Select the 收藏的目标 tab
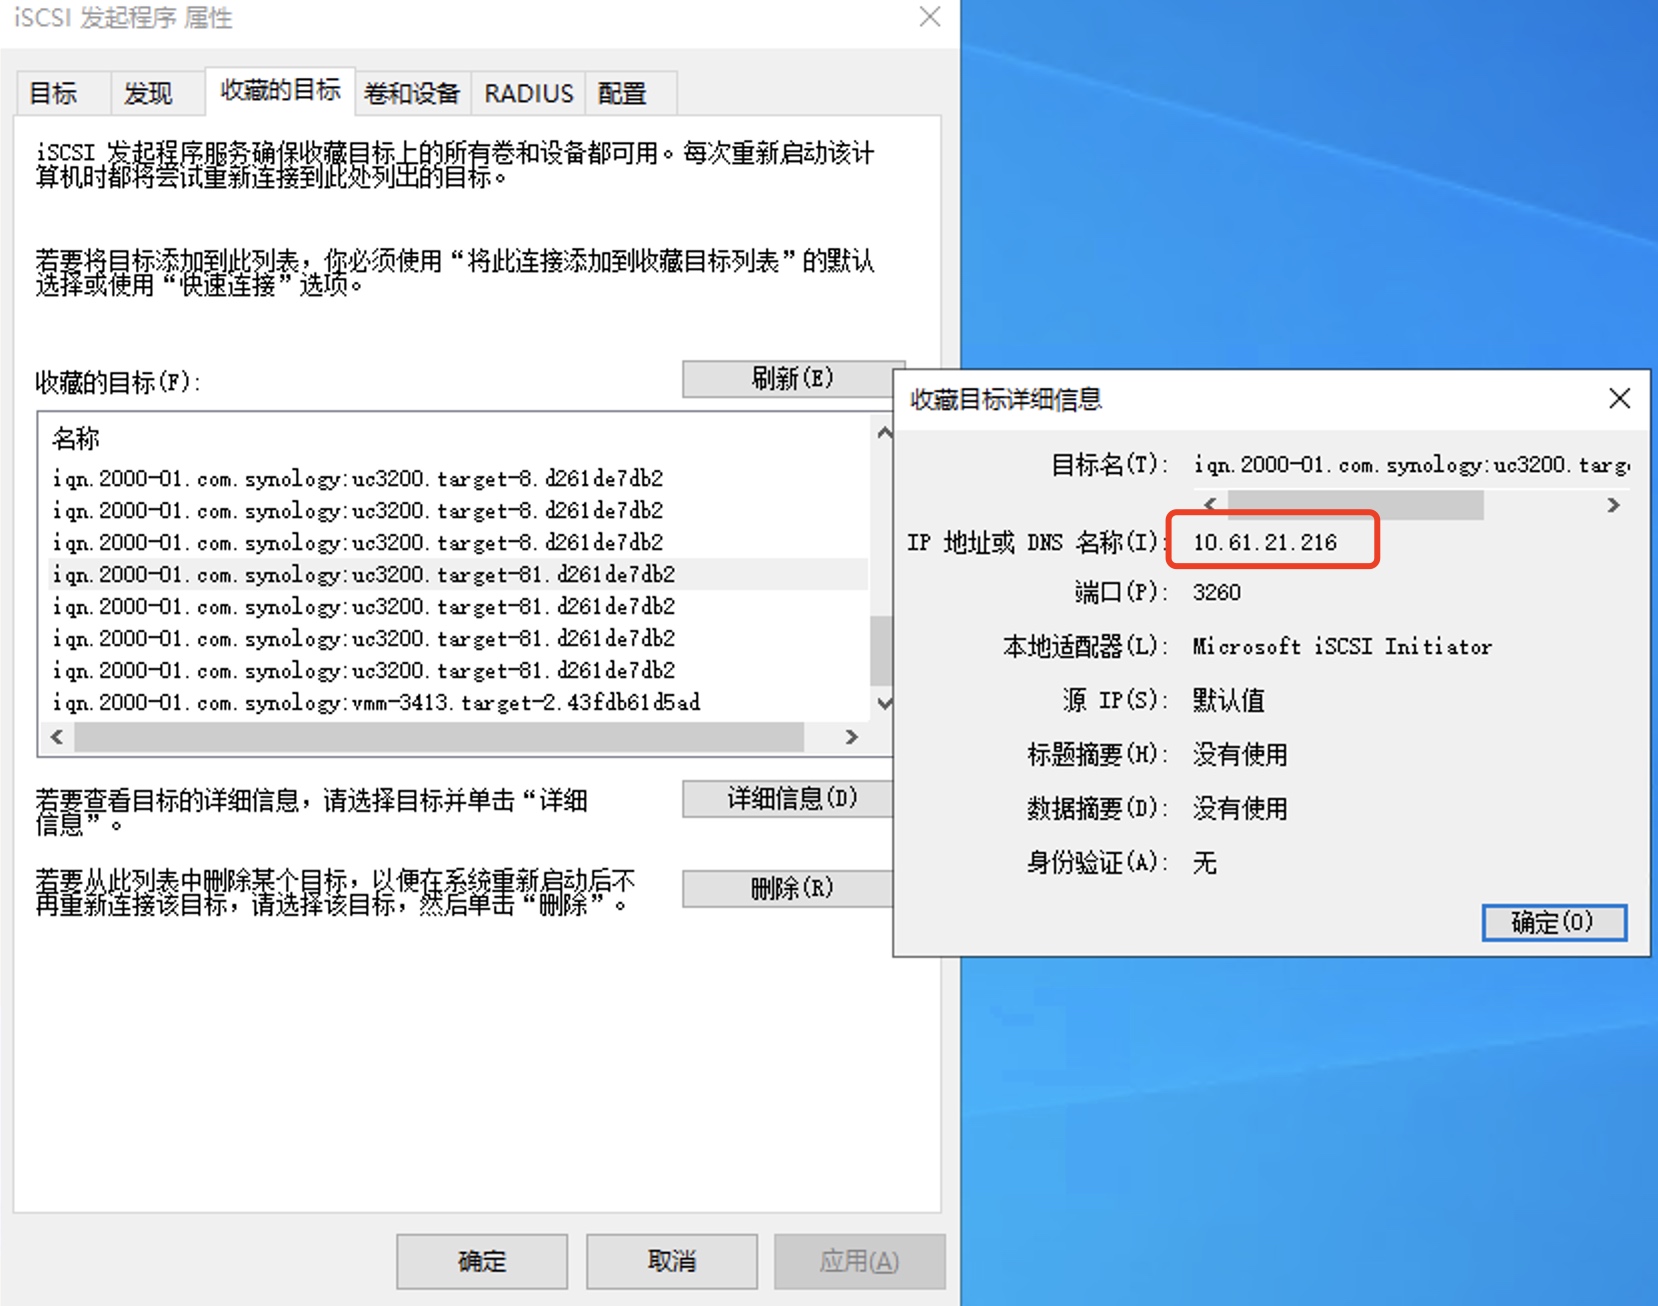The width and height of the screenshot is (1658, 1306). [x=280, y=90]
